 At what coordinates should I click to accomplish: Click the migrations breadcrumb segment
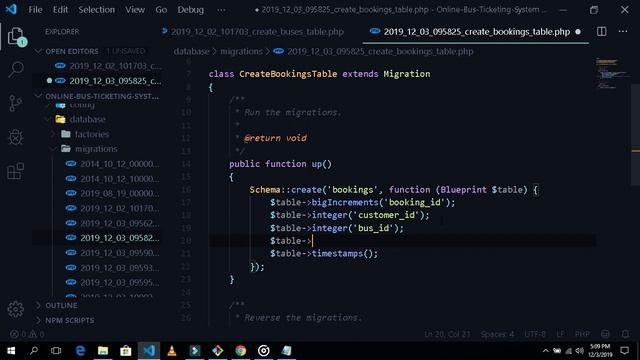[x=241, y=51]
